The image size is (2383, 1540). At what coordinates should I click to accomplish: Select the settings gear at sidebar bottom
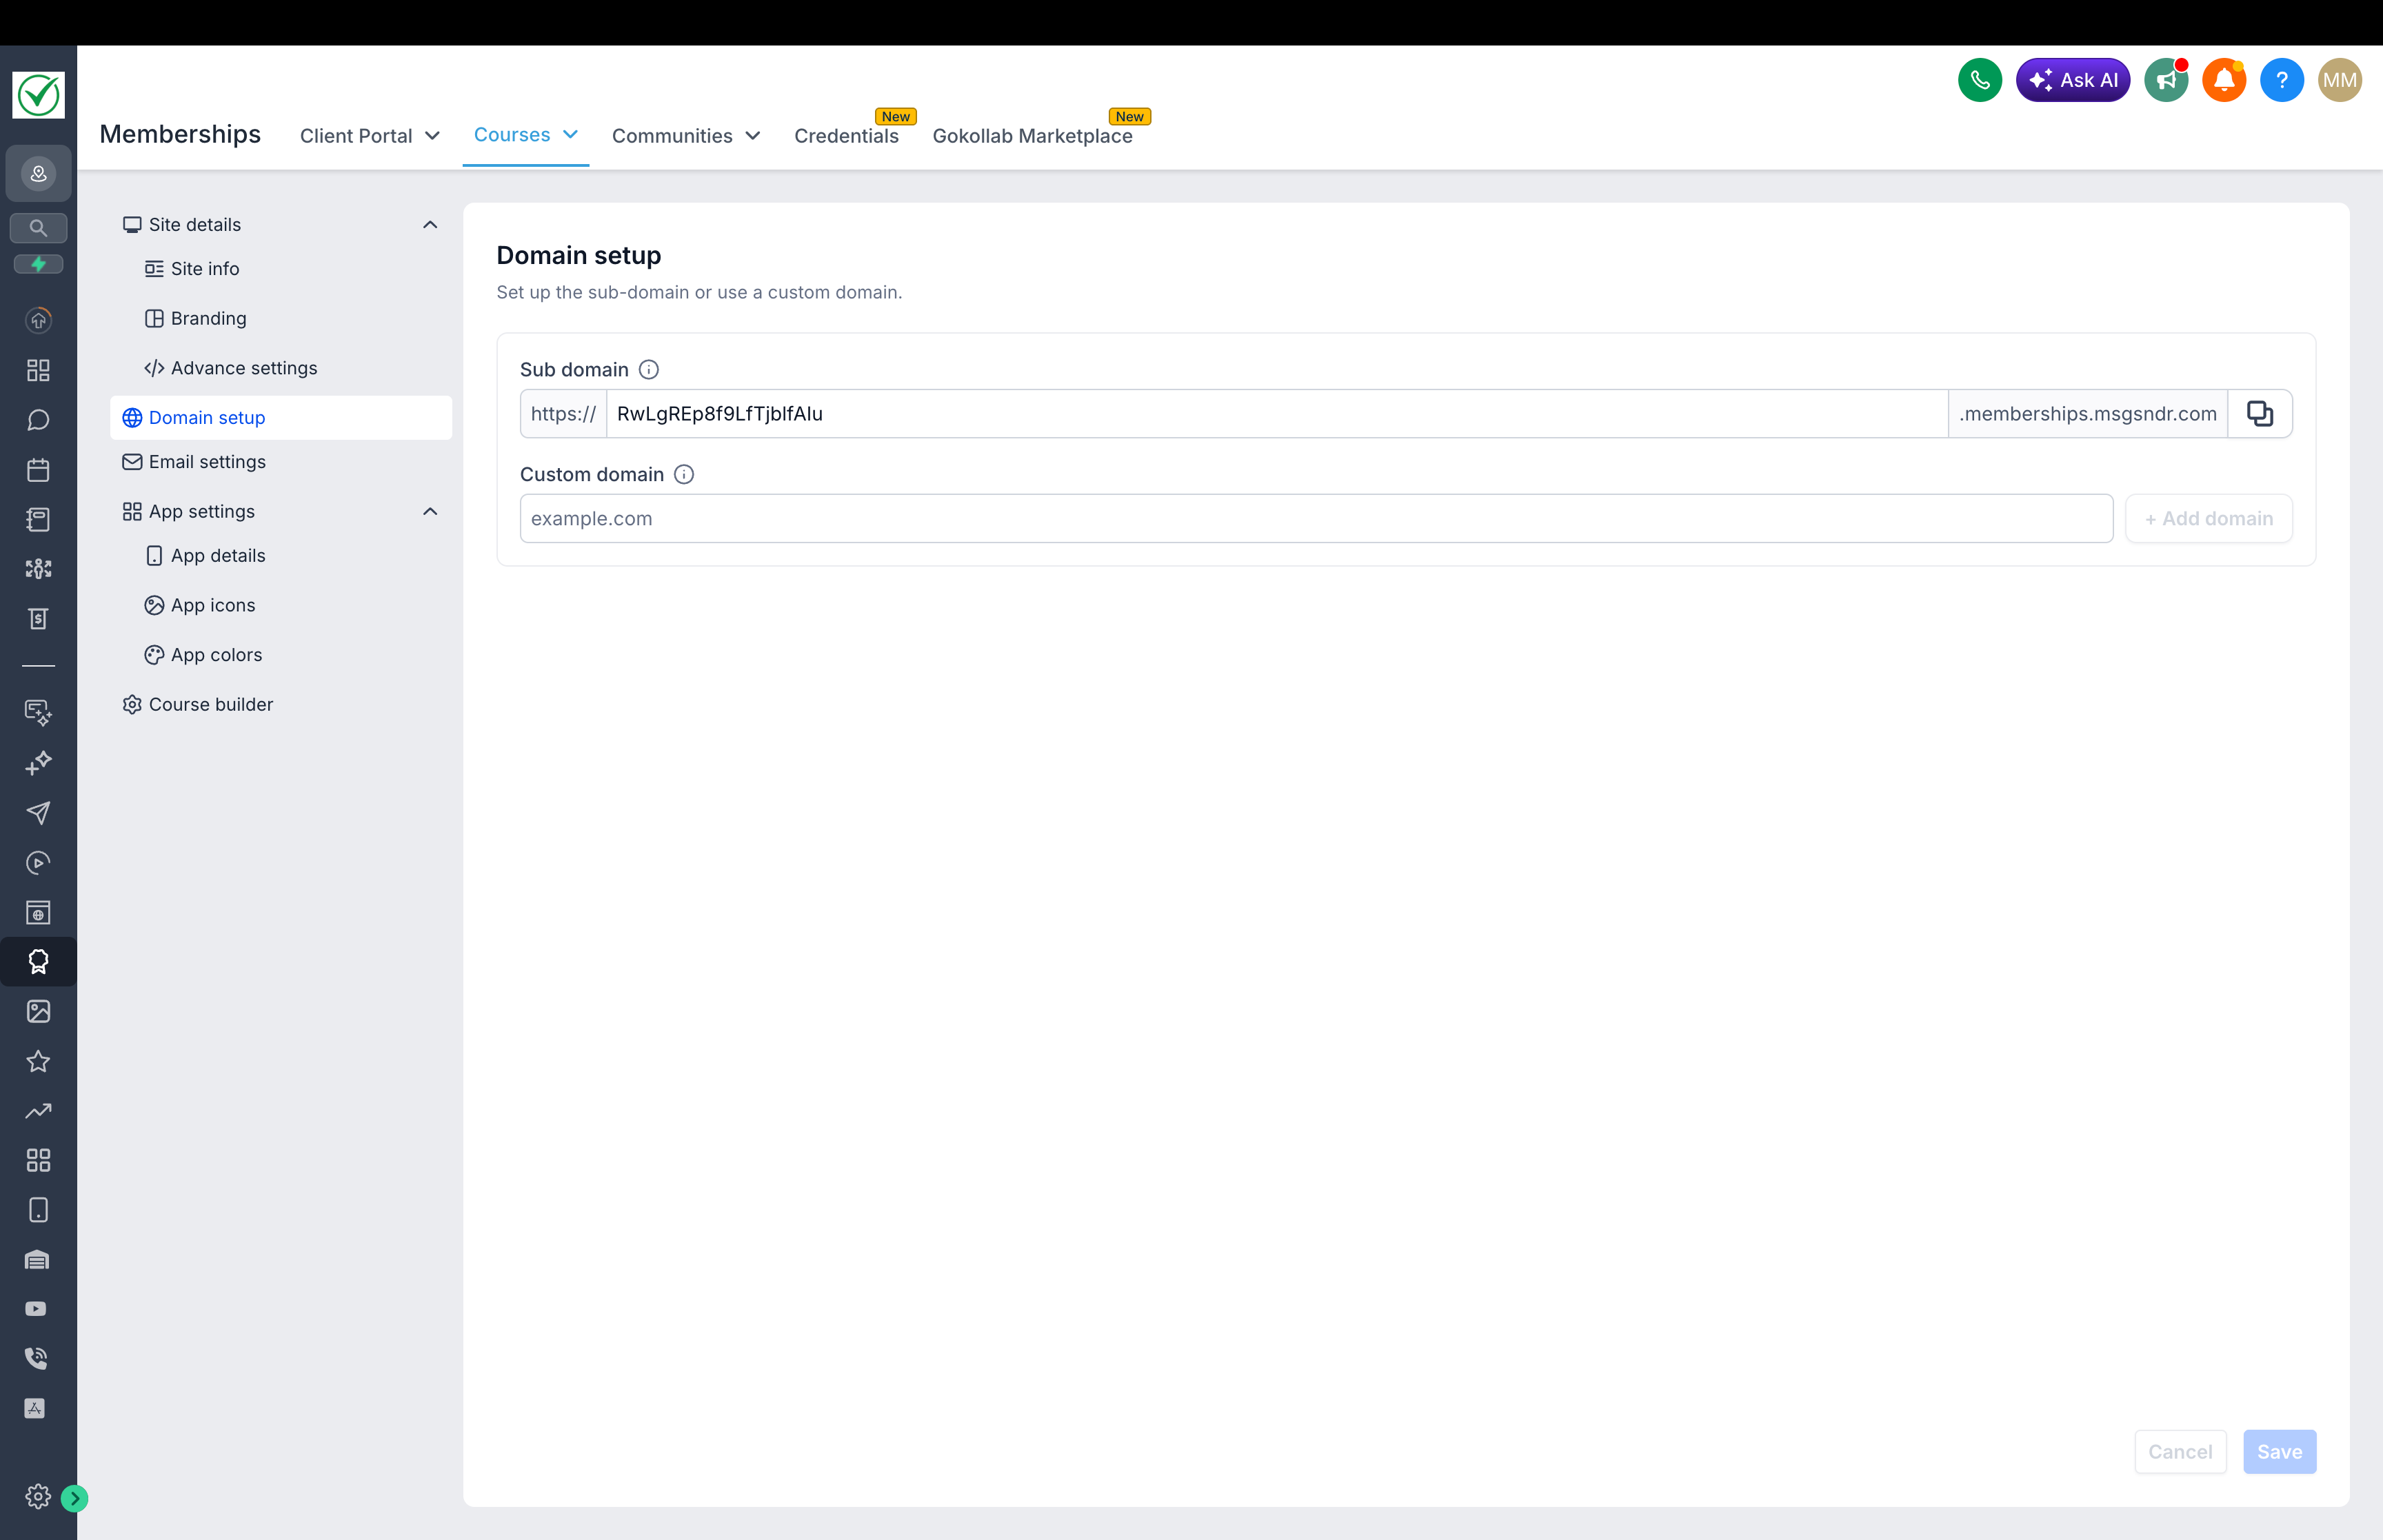(x=38, y=1497)
